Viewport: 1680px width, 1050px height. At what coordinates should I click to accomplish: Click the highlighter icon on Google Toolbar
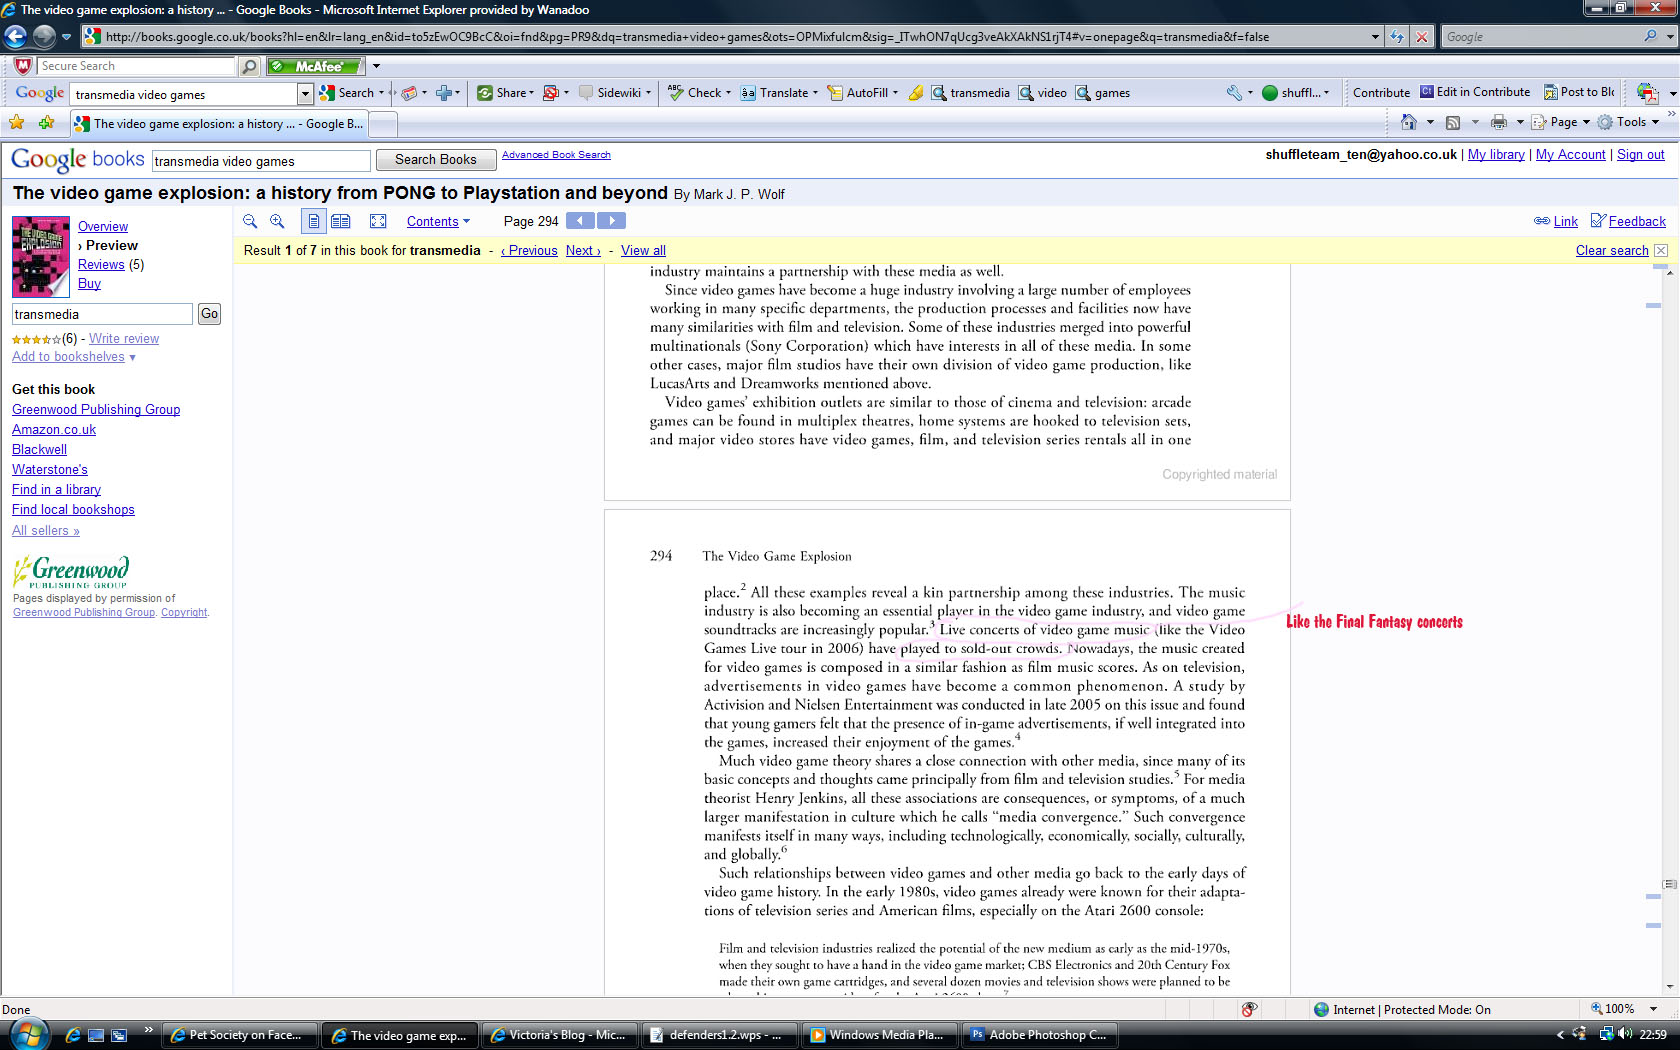click(x=915, y=93)
